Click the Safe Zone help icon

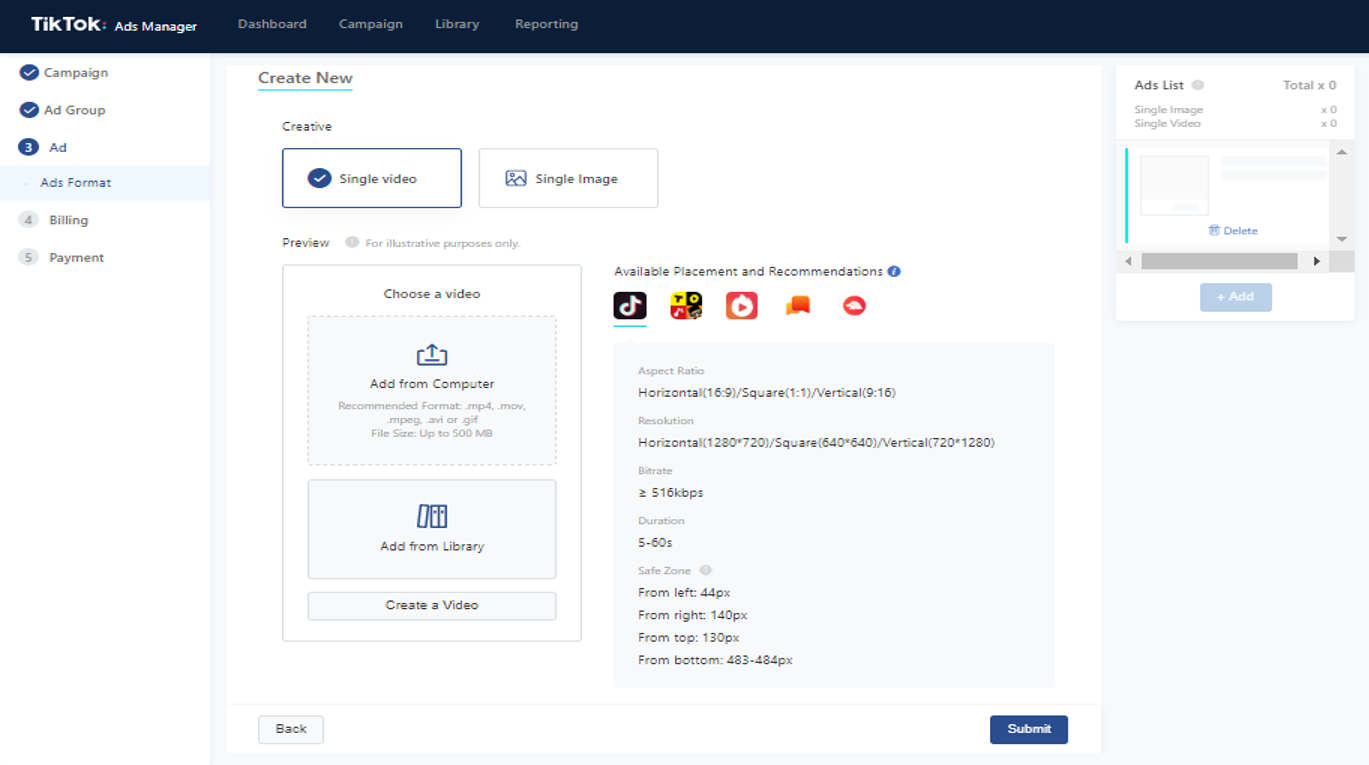705,570
